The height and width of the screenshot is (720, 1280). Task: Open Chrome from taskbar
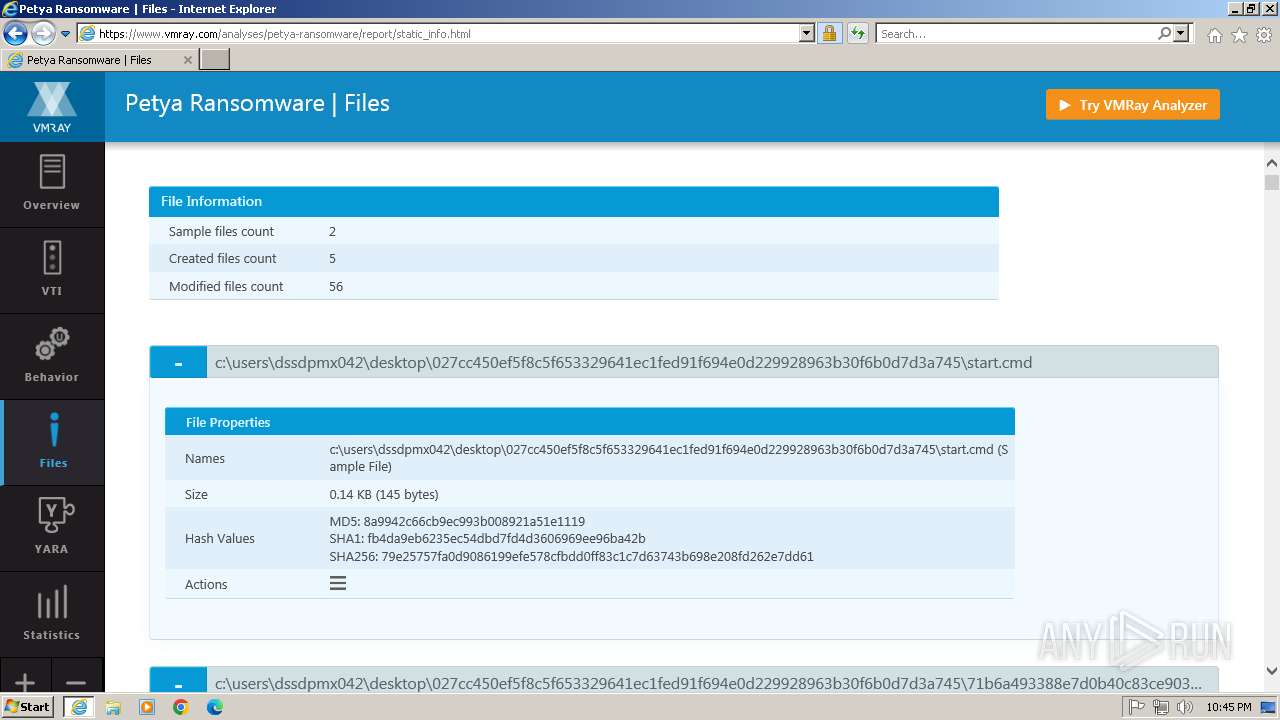click(x=181, y=707)
